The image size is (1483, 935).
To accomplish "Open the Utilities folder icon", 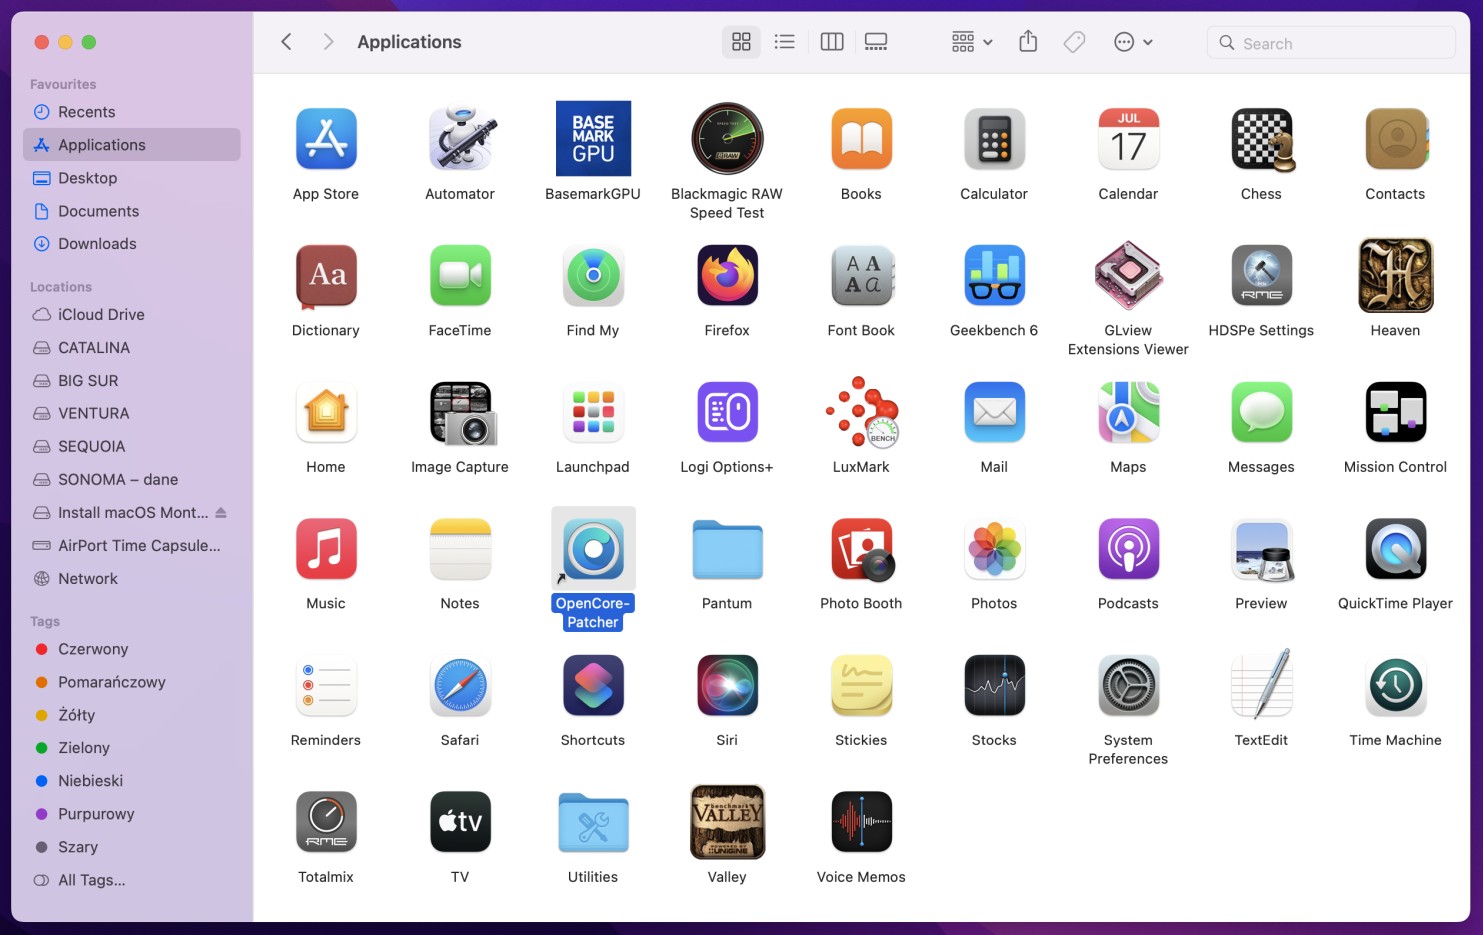I will pos(593,823).
